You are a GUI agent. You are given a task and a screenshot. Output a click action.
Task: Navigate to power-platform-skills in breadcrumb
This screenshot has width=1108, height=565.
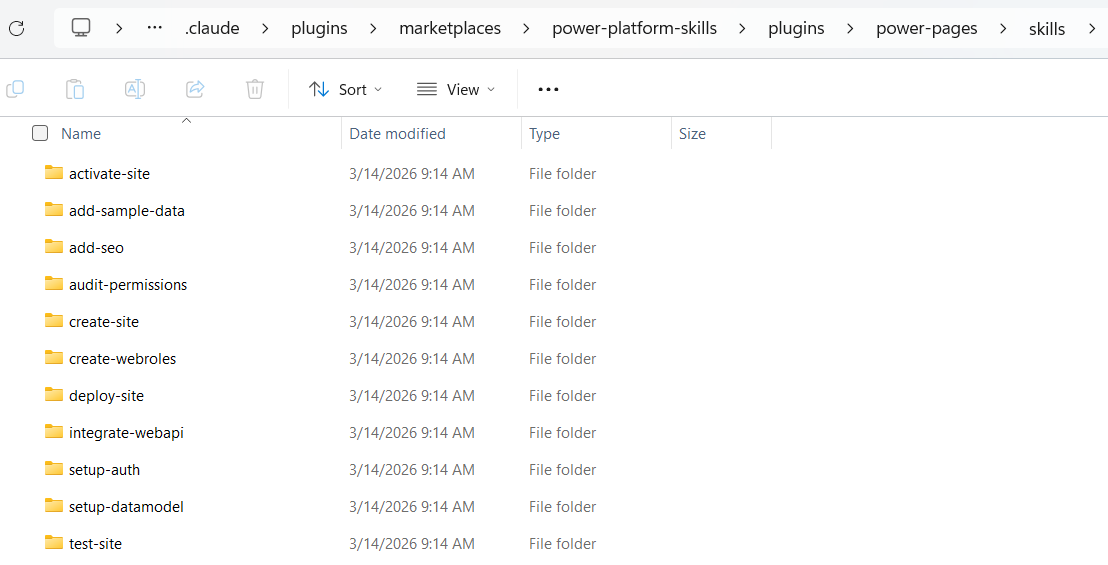[x=634, y=28]
